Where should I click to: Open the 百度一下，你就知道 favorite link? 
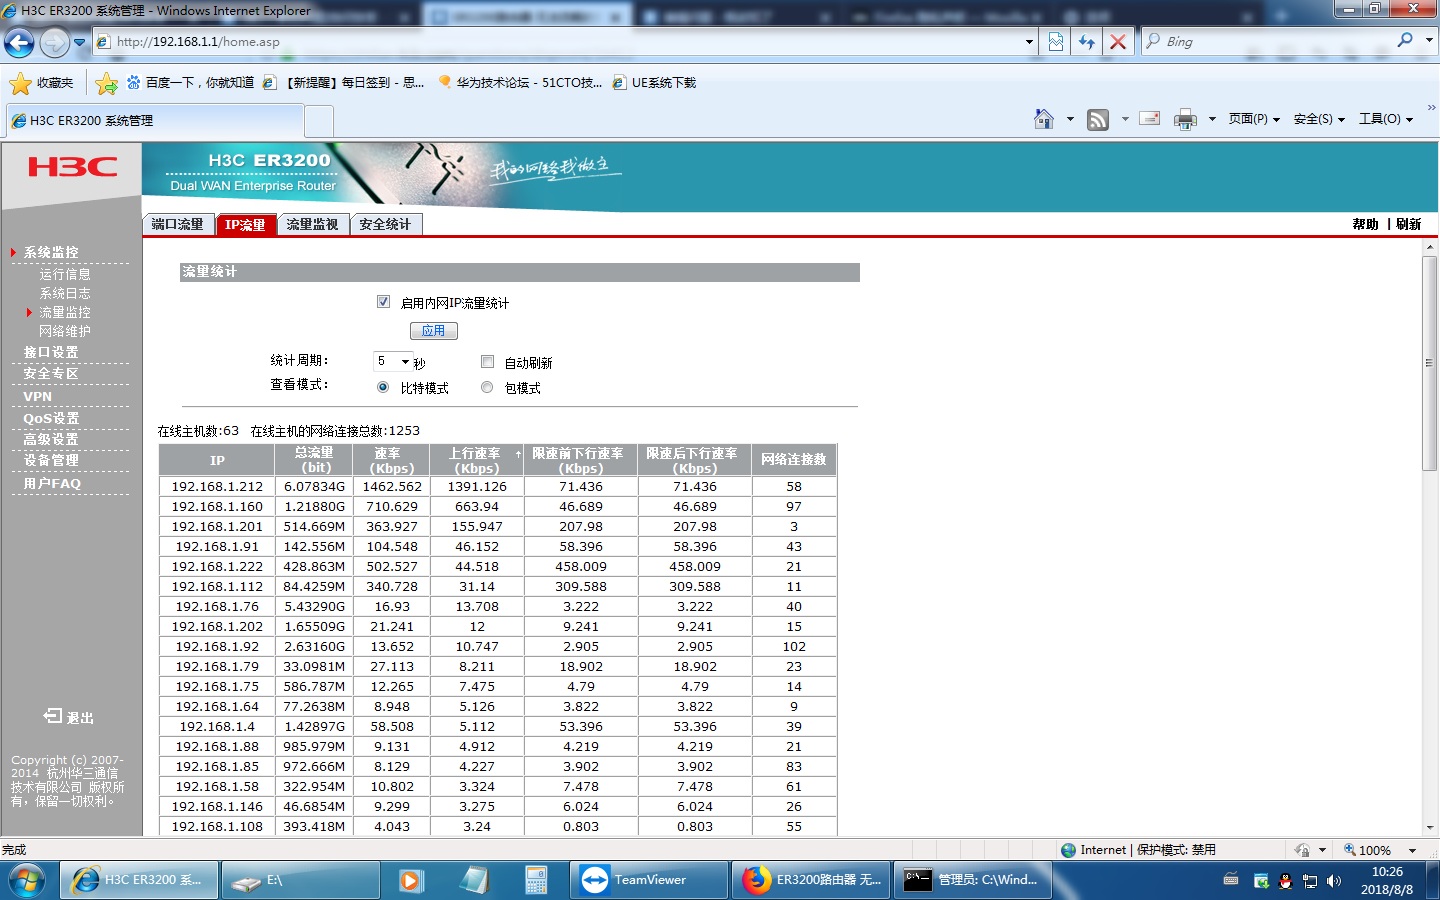point(190,83)
